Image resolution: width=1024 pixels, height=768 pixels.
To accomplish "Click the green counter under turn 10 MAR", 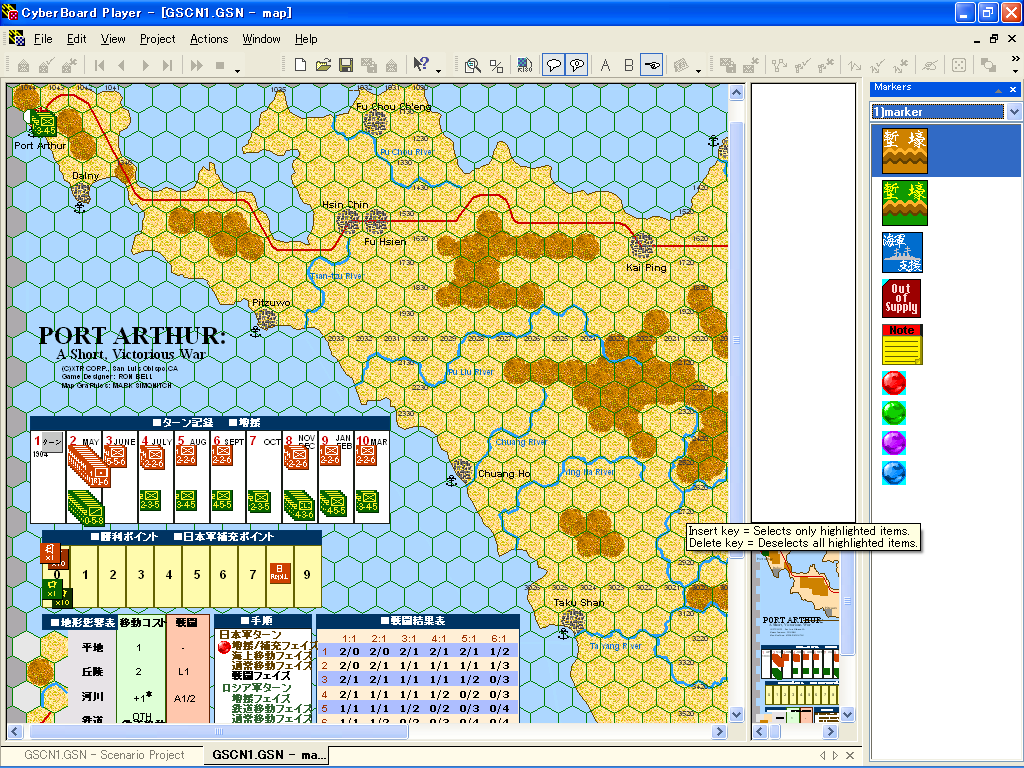I will pyautogui.click(x=367, y=502).
